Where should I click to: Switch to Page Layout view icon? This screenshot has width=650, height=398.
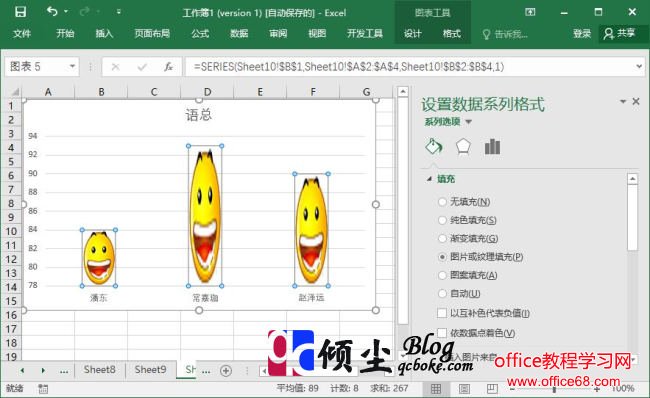click(x=464, y=388)
